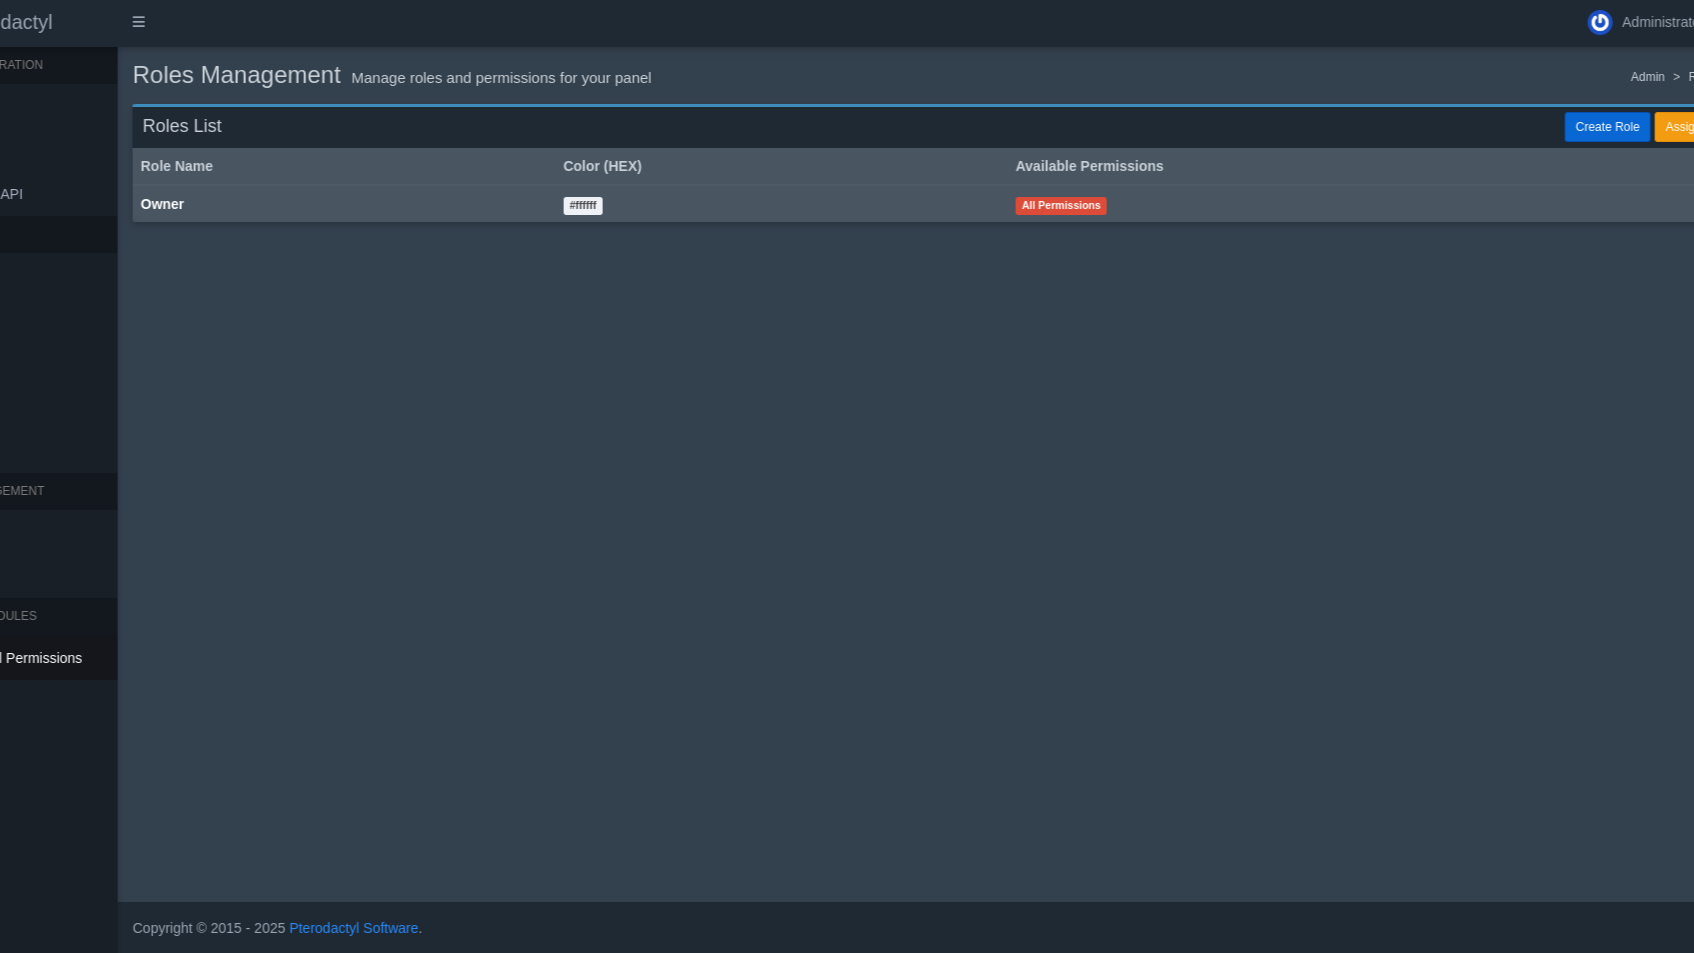Select the Permissions item in the sidebar
The image size is (1694, 953).
[43, 658]
